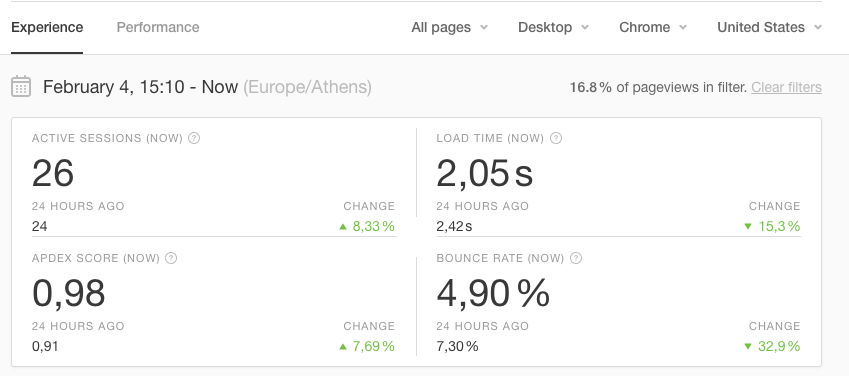Image resolution: width=849 pixels, height=376 pixels.
Task: Click the green down arrow by 15,3 %
Action: coord(748,226)
